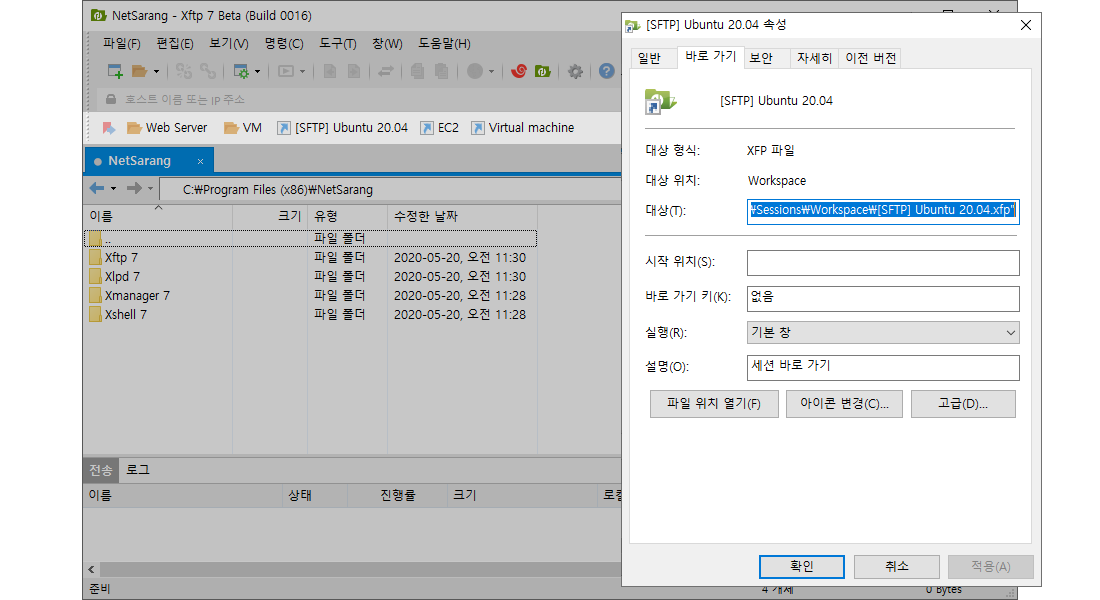Expand the dropdown beside the grey circle icon

tap(491, 72)
